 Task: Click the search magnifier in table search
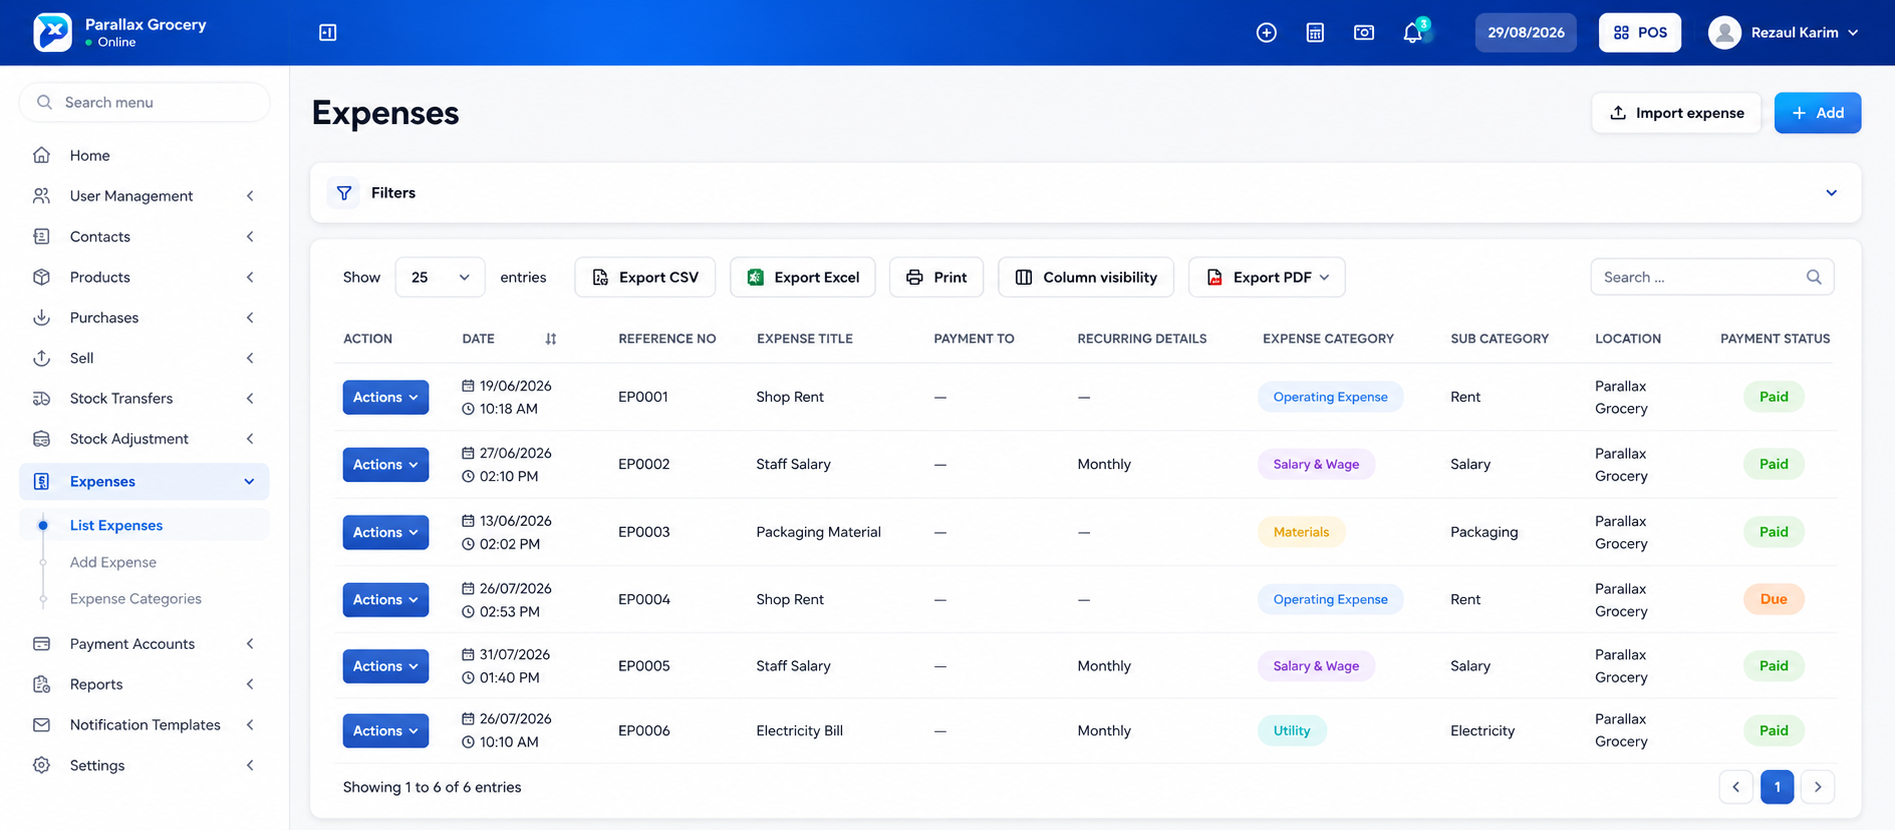[1813, 277]
